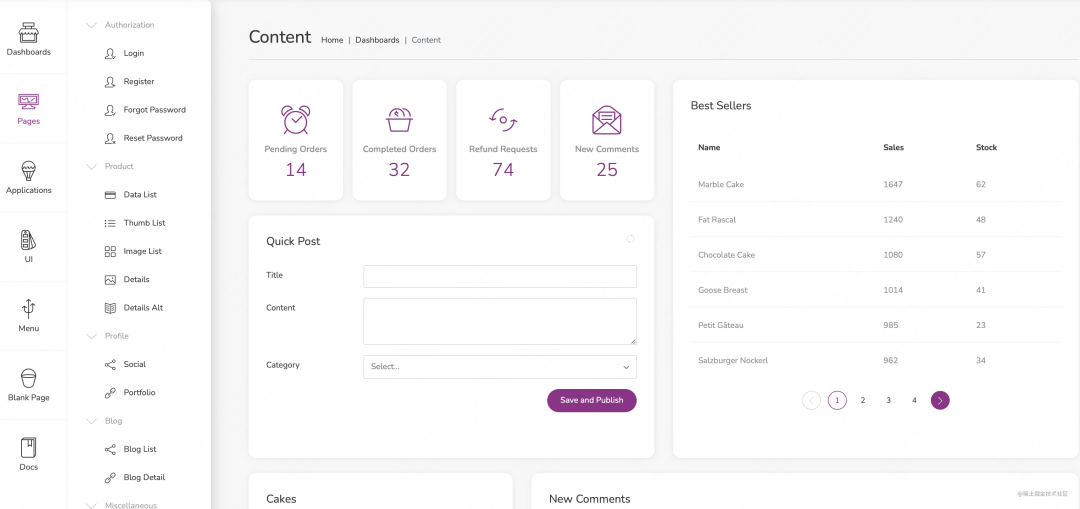Select the Fat Rascal row
Viewport: 1080px width, 509px height.
click(875, 220)
